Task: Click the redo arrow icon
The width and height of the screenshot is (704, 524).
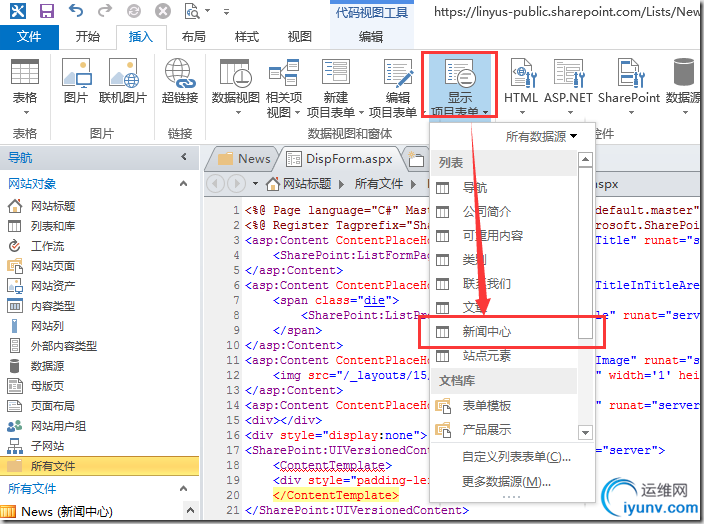Action: (x=105, y=10)
